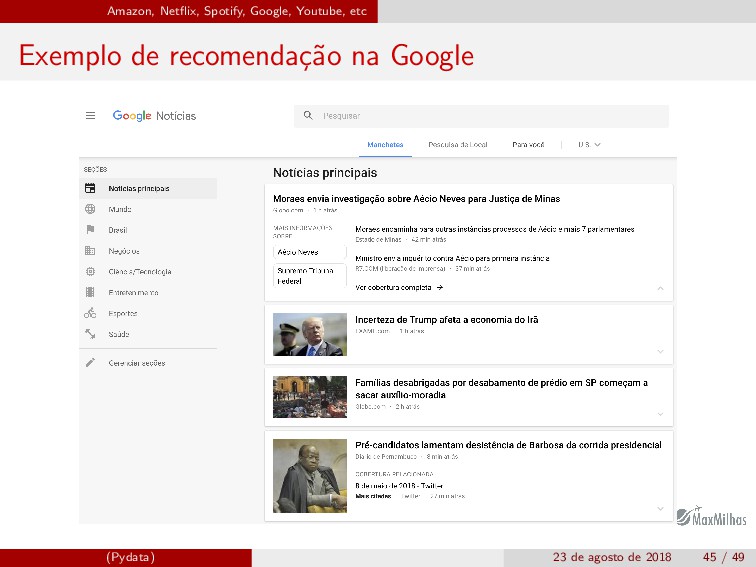Click the Notícias principais calendar icon
The height and width of the screenshot is (567, 756).
[x=90, y=188]
